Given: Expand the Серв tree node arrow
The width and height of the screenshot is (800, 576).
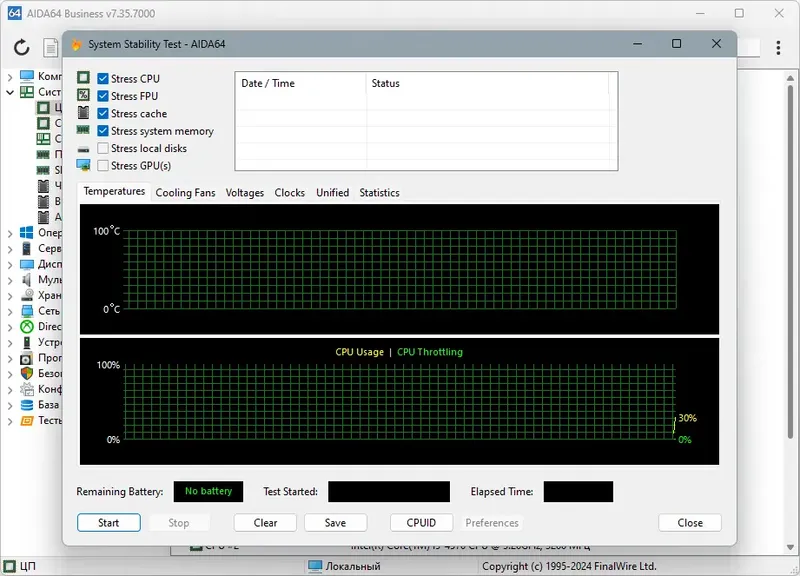Looking at the screenshot, I should point(10,249).
